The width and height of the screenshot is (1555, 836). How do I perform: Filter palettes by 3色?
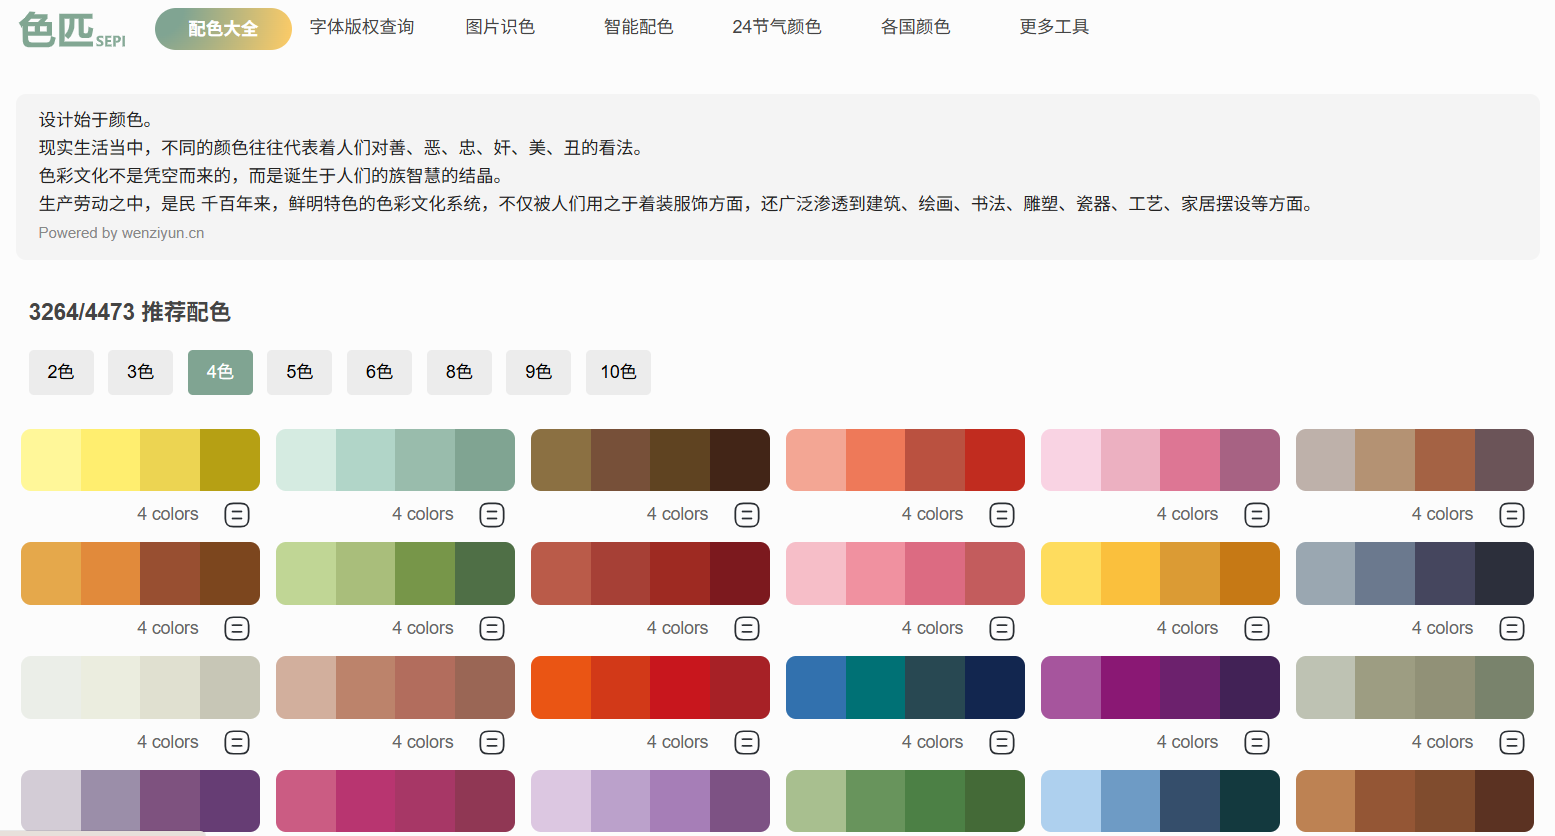pyautogui.click(x=140, y=372)
